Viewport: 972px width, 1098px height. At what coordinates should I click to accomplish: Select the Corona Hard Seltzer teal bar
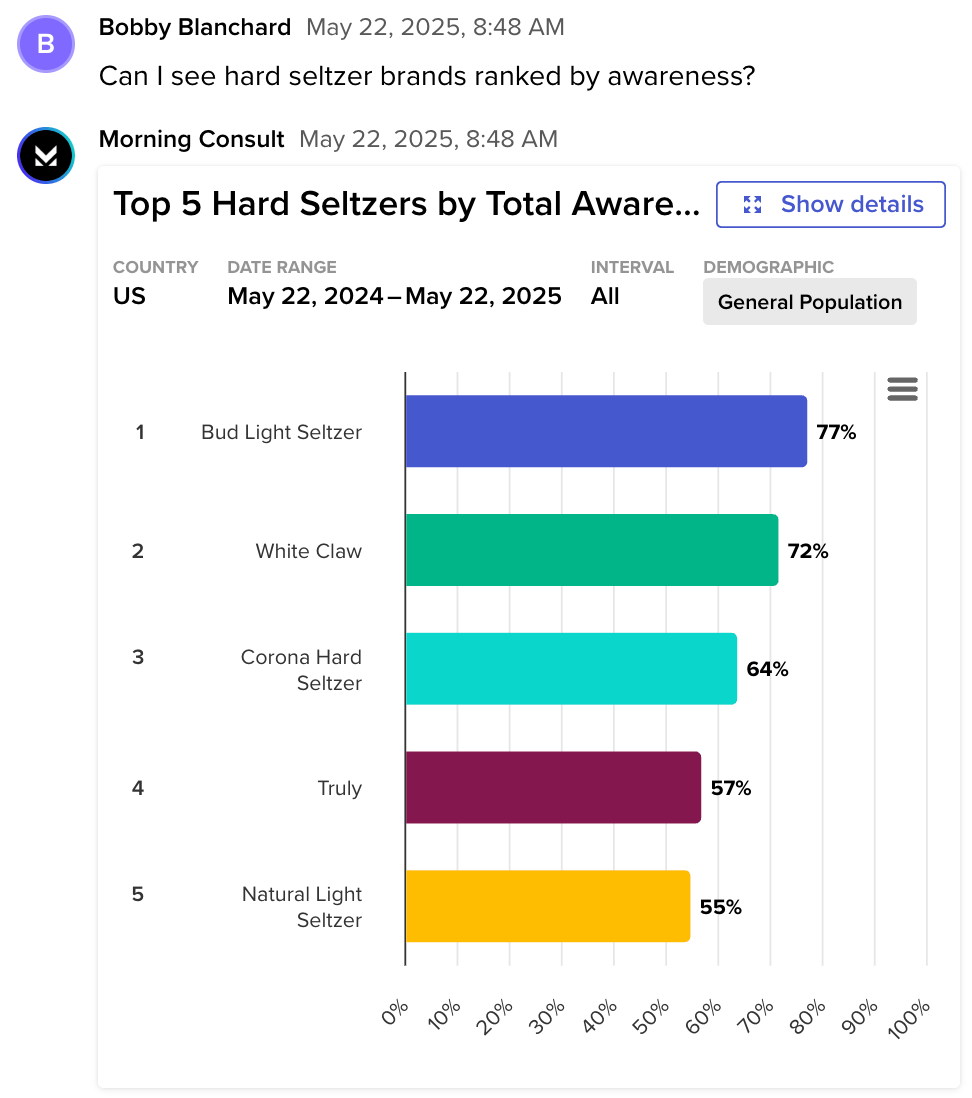coord(570,669)
